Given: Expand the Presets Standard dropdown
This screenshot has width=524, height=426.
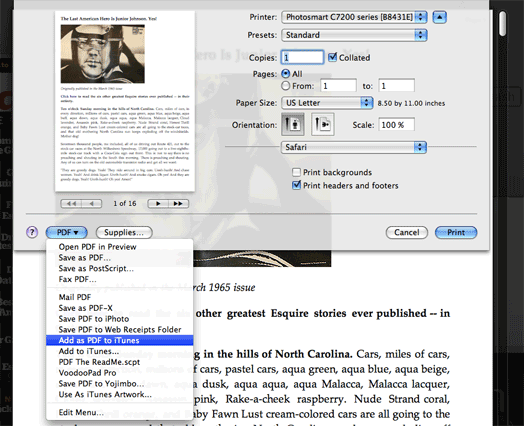Looking at the screenshot, I should (354, 35).
